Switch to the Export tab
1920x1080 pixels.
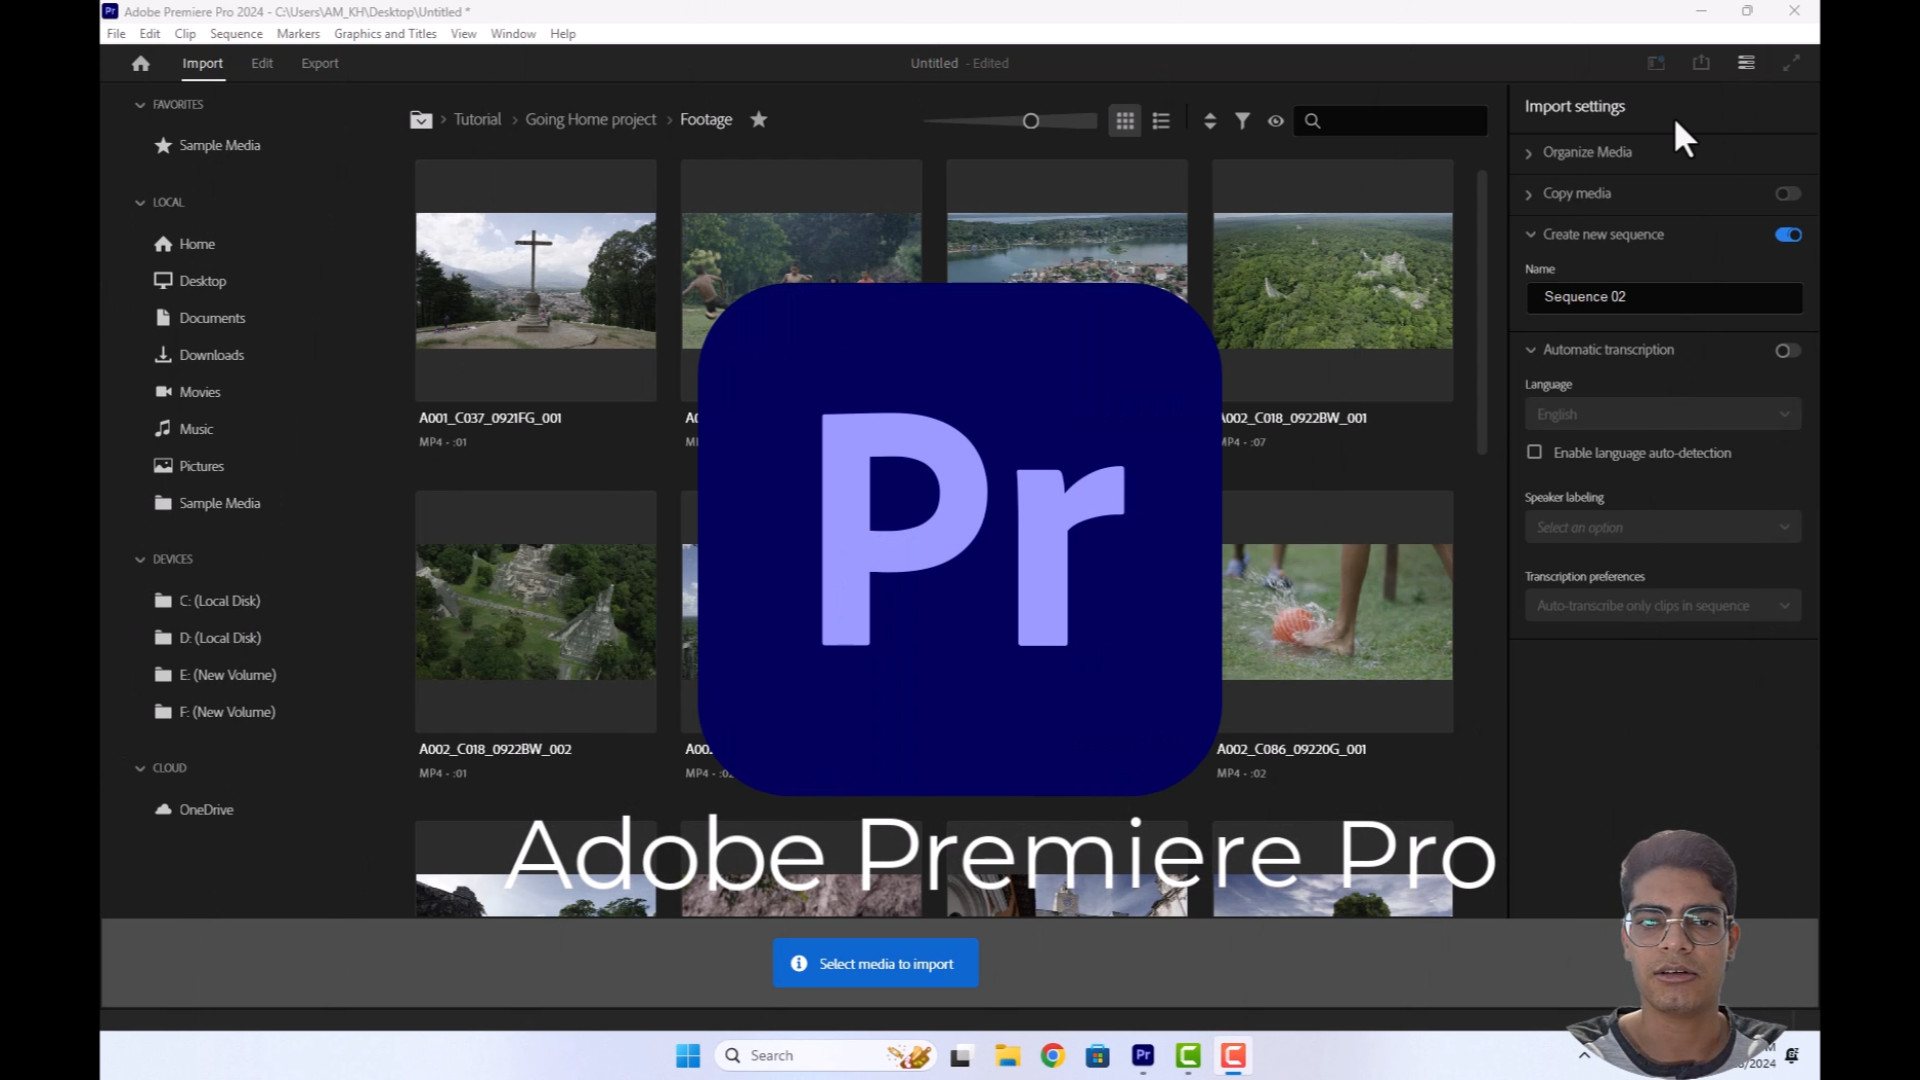[x=320, y=63]
